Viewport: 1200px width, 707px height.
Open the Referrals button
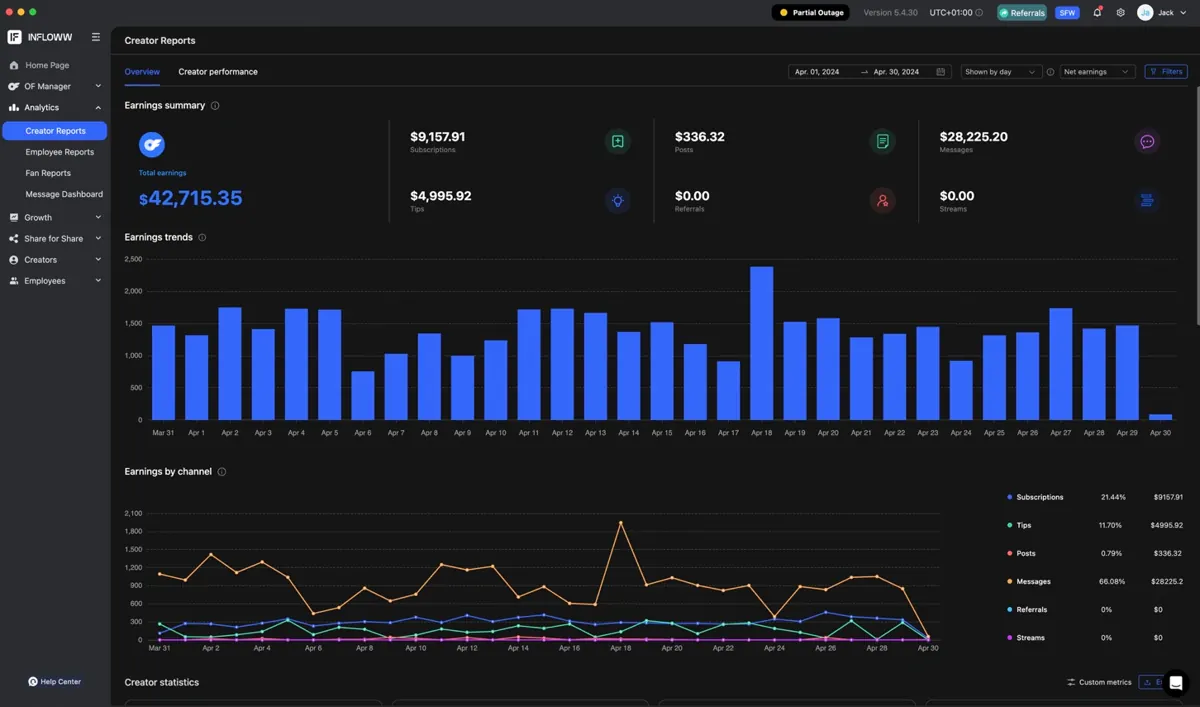(1021, 13)
